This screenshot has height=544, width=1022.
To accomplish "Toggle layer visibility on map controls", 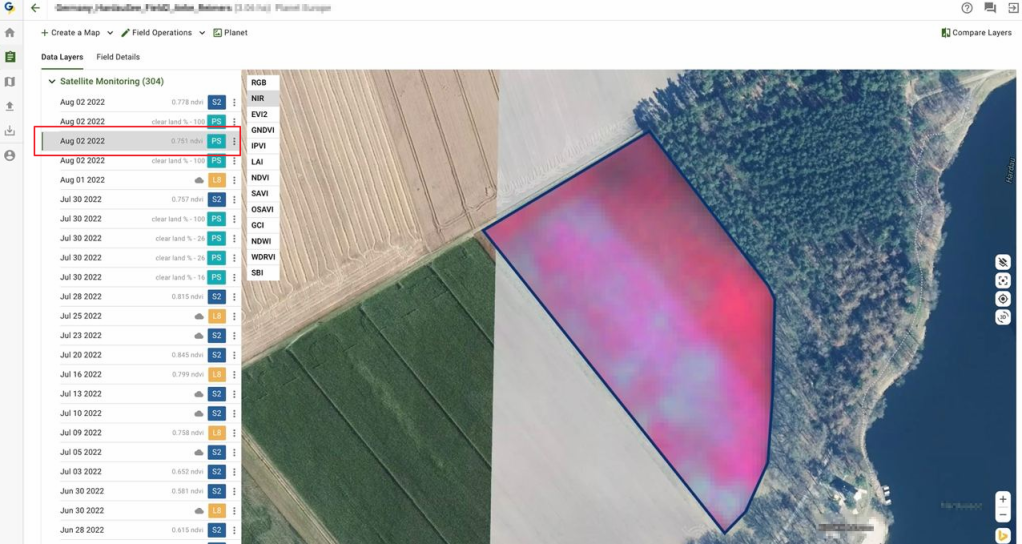I will tap(1003, 262).
